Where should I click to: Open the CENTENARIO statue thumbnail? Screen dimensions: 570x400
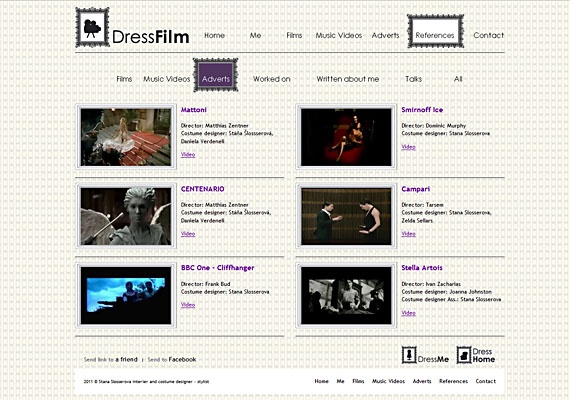point(126,216)
